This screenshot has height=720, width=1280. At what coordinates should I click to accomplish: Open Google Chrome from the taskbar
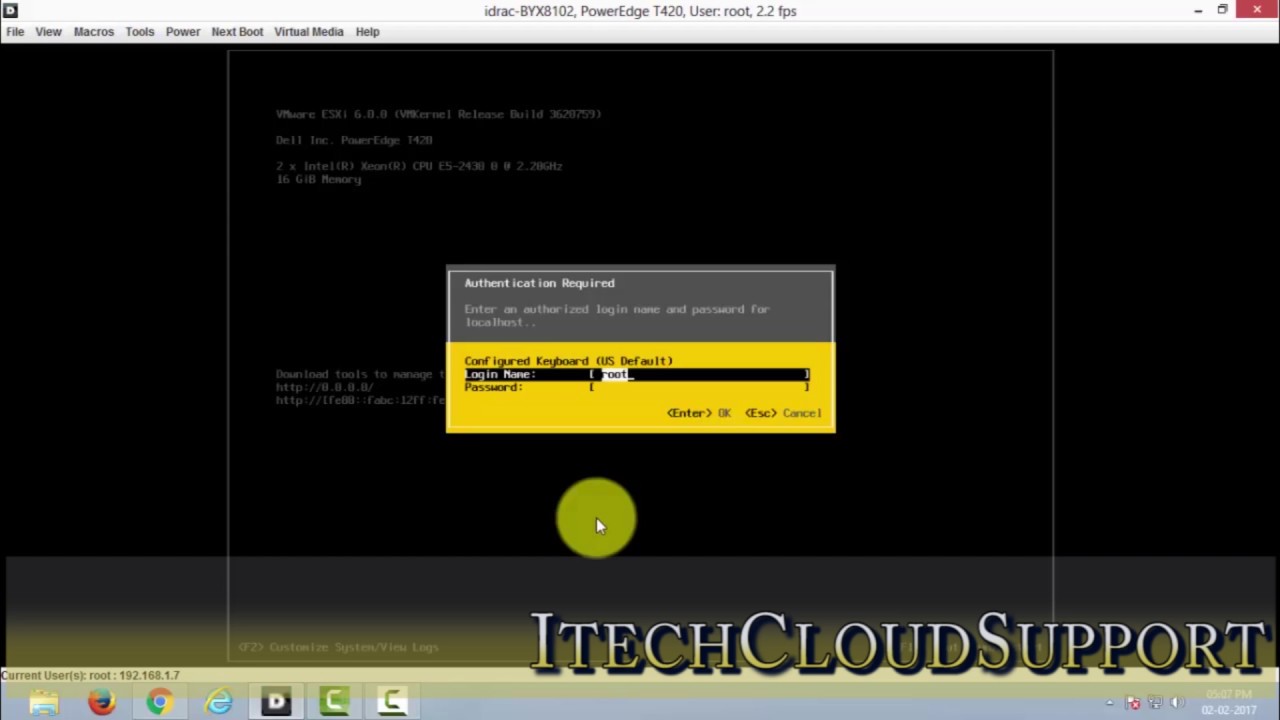tap(160, 702)
